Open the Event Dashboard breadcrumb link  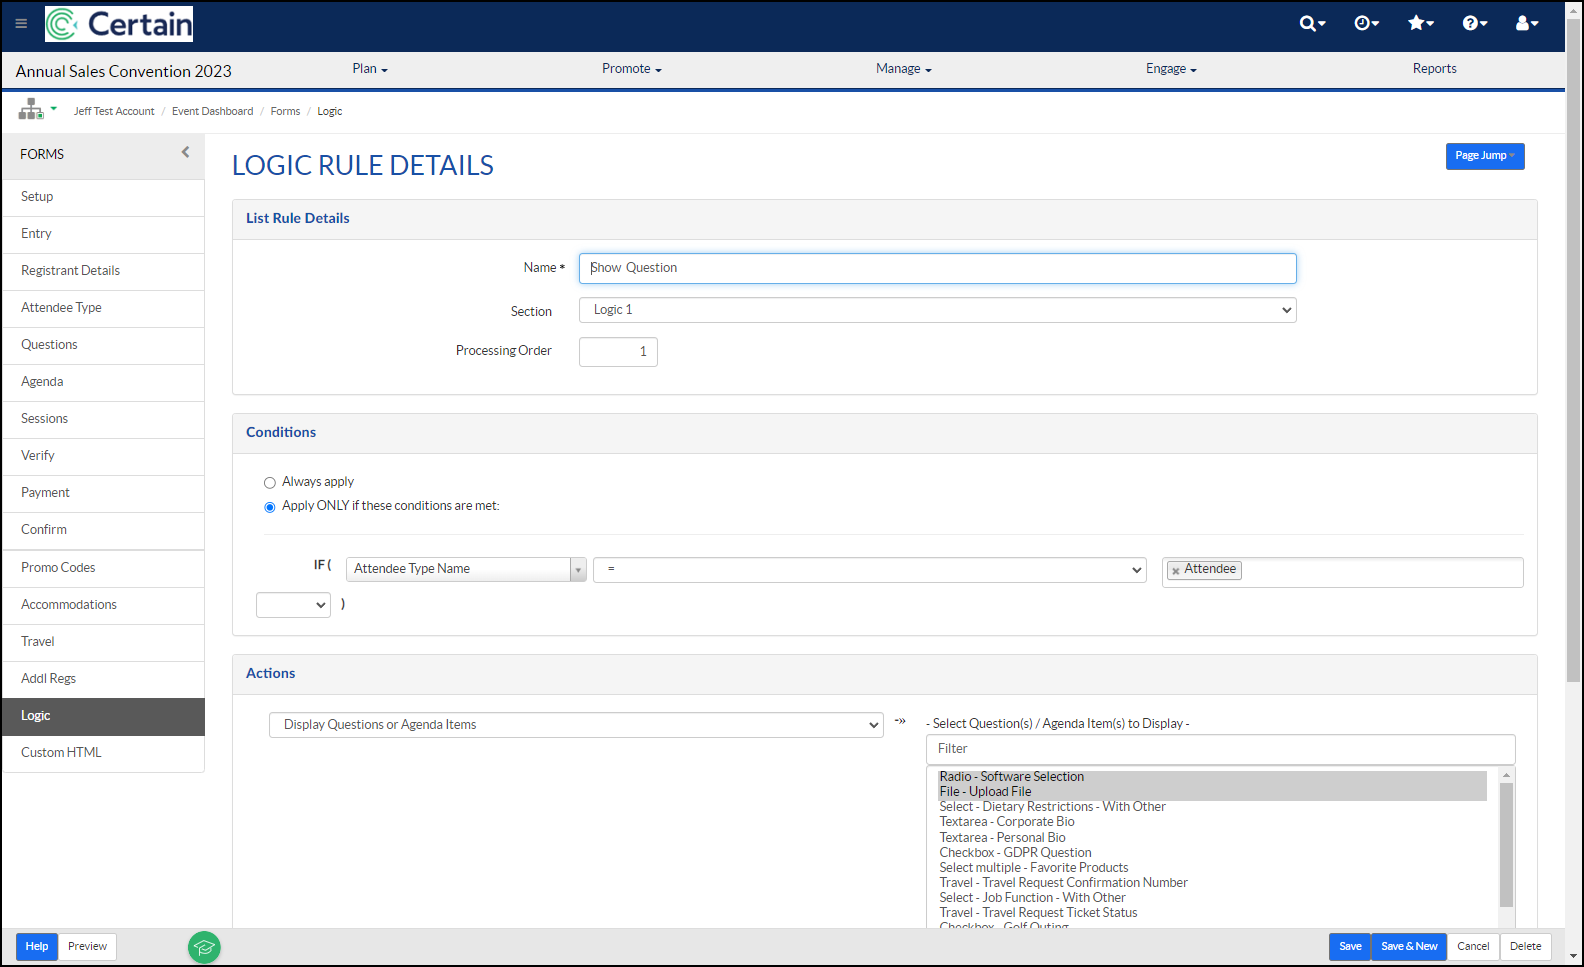coord(212,111)
